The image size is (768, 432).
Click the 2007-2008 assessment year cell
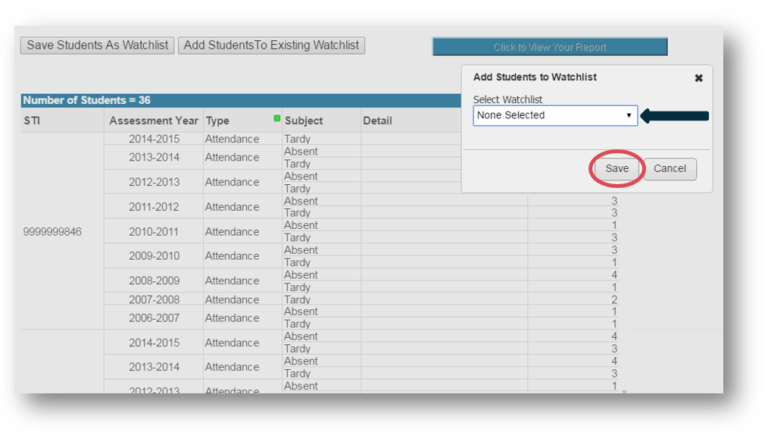point(154,299)
